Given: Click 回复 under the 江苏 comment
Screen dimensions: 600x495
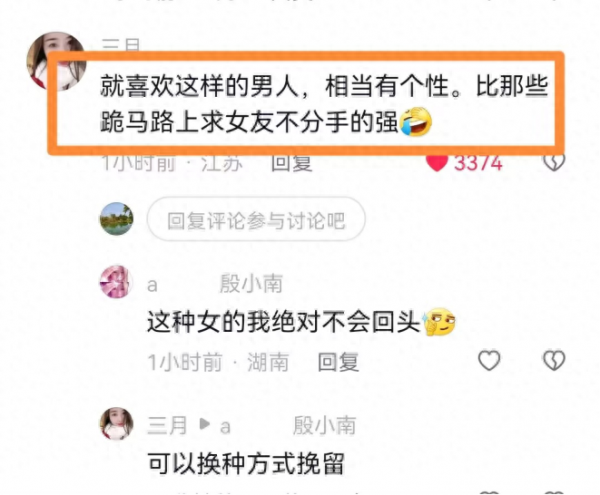Looking at the screenshot, I should coord(292,163).
